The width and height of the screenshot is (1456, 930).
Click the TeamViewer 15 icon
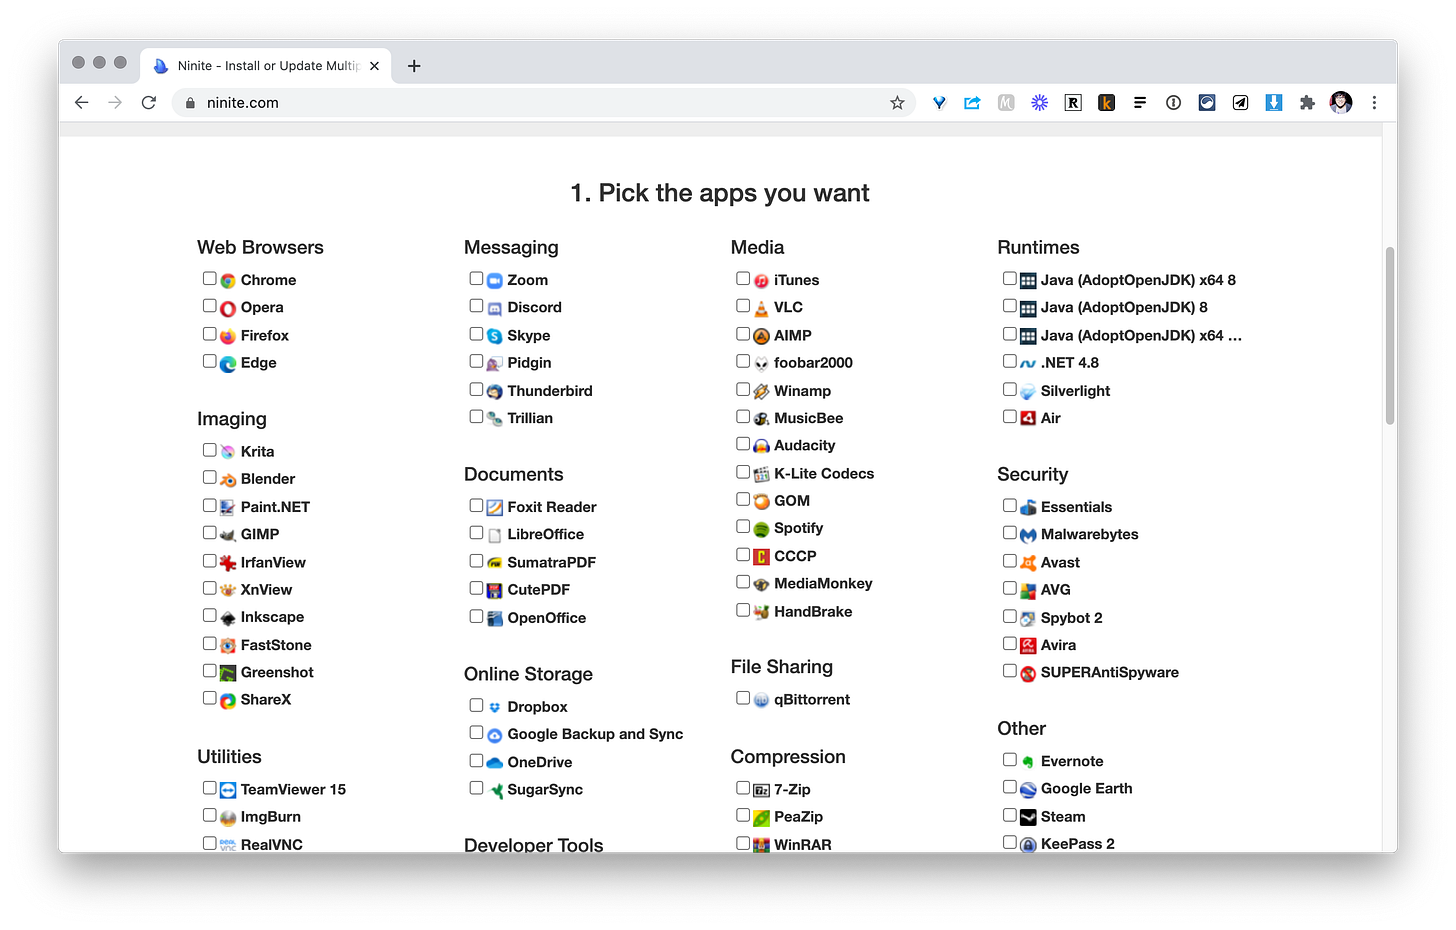click(228, 790)
